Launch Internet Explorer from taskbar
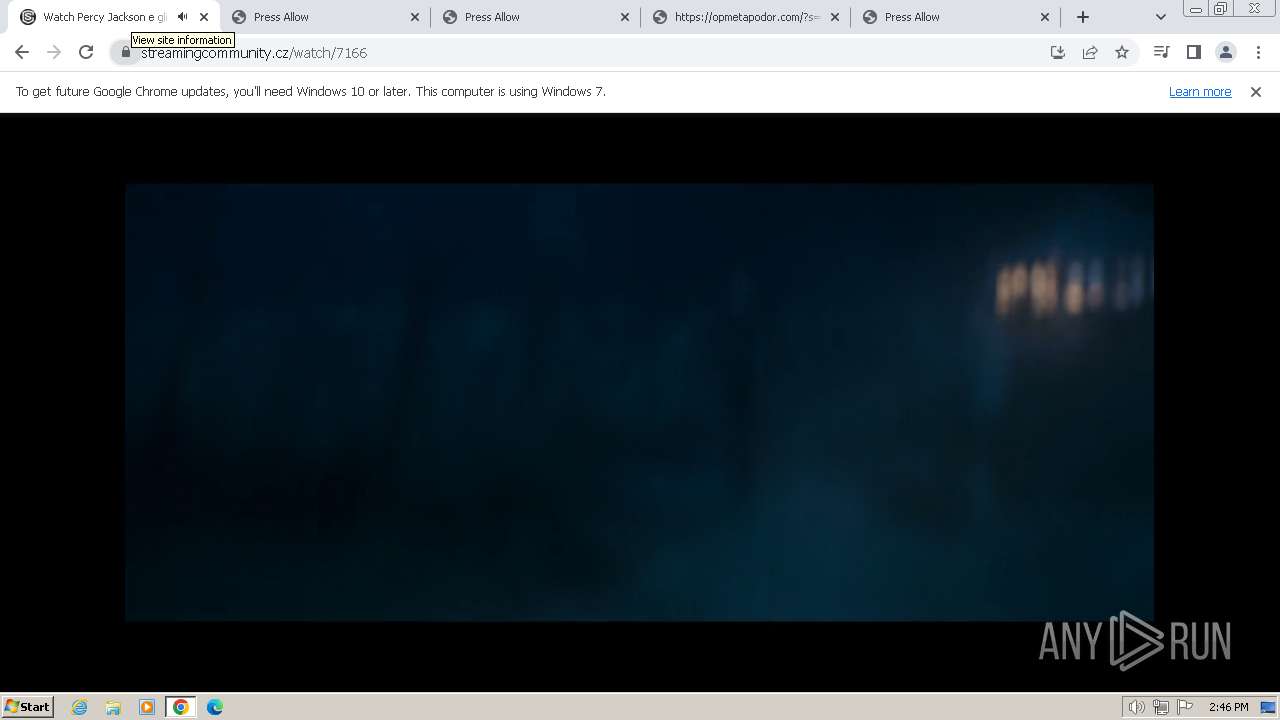Viewport: 1280px width, 720px height. (x=79, y=707)
